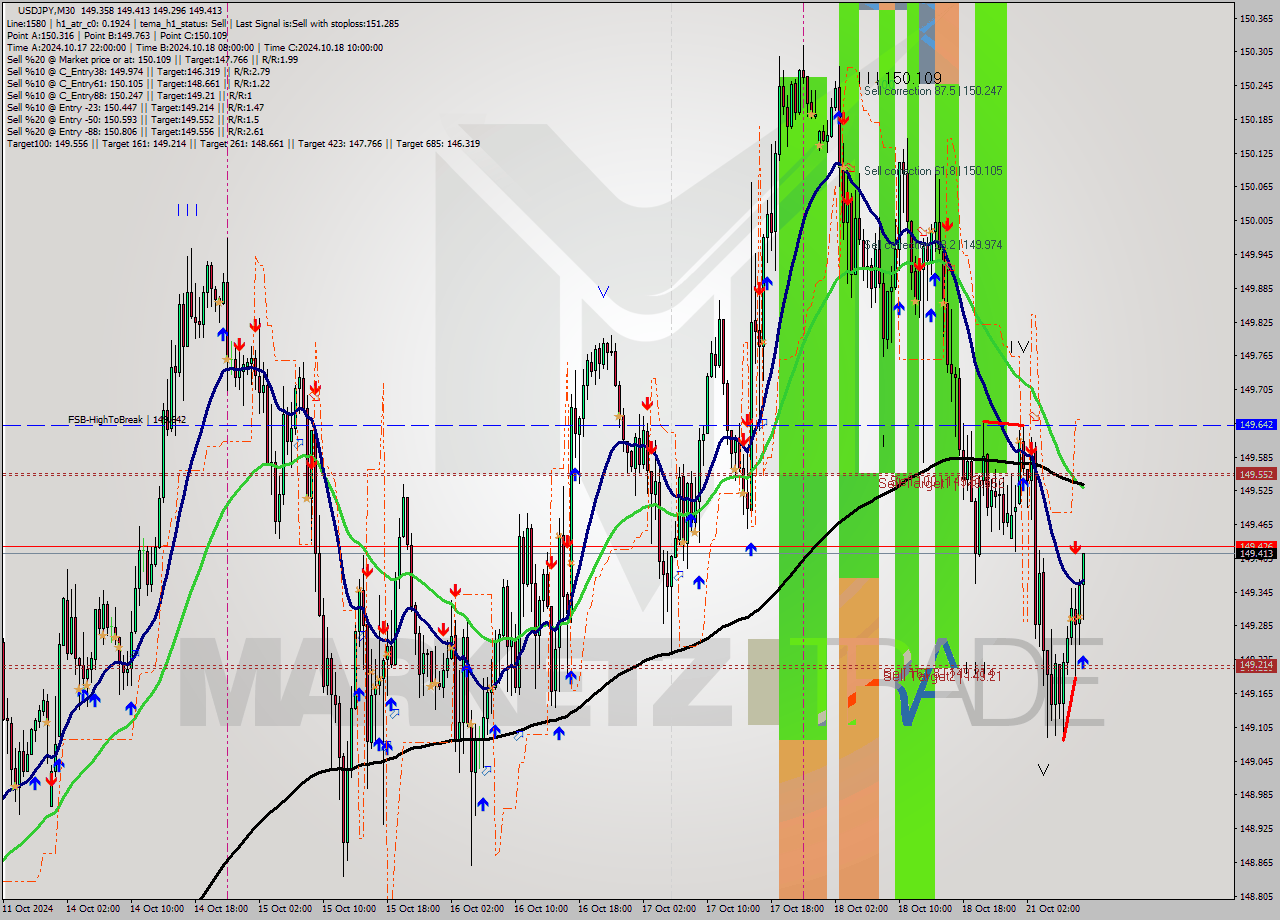Click the 16 Oct 02:00 time label
The image size is (1280, 920).
click(x=475, y=909)
